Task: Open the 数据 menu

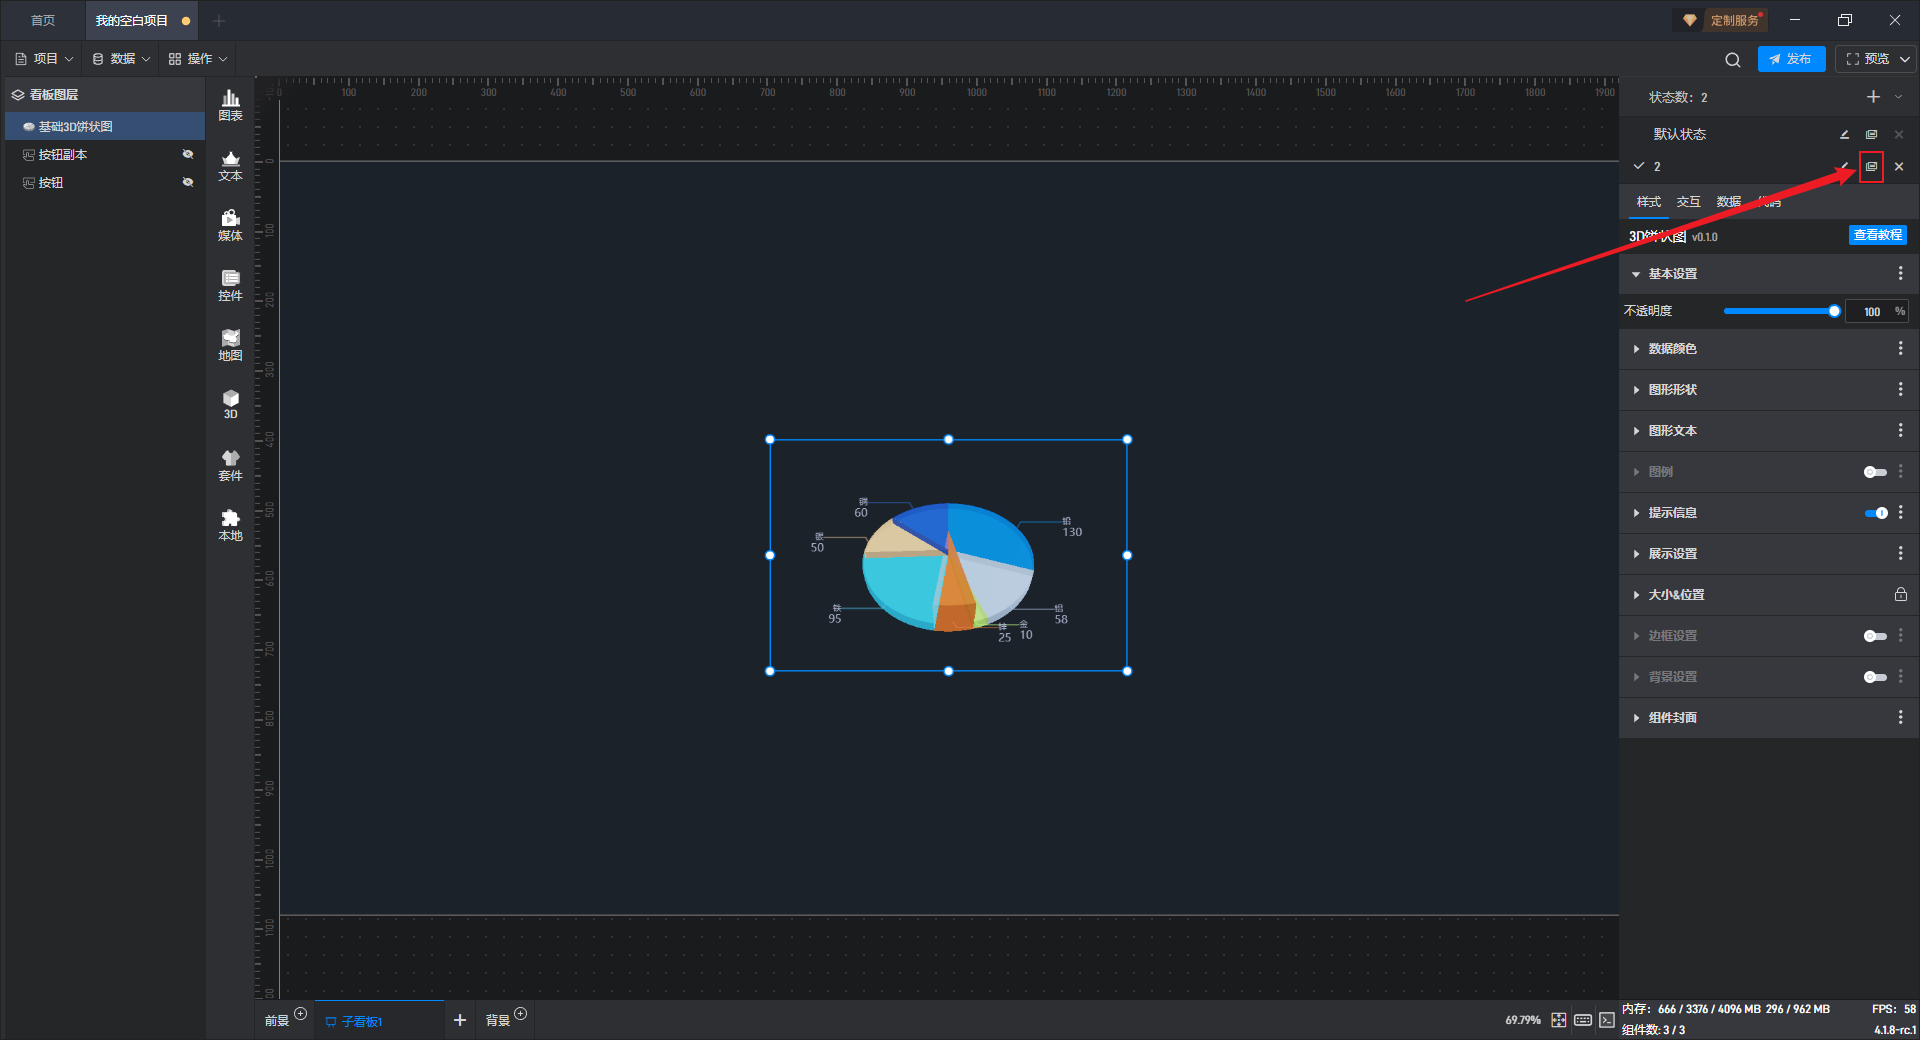Action: tap(121, 59)
